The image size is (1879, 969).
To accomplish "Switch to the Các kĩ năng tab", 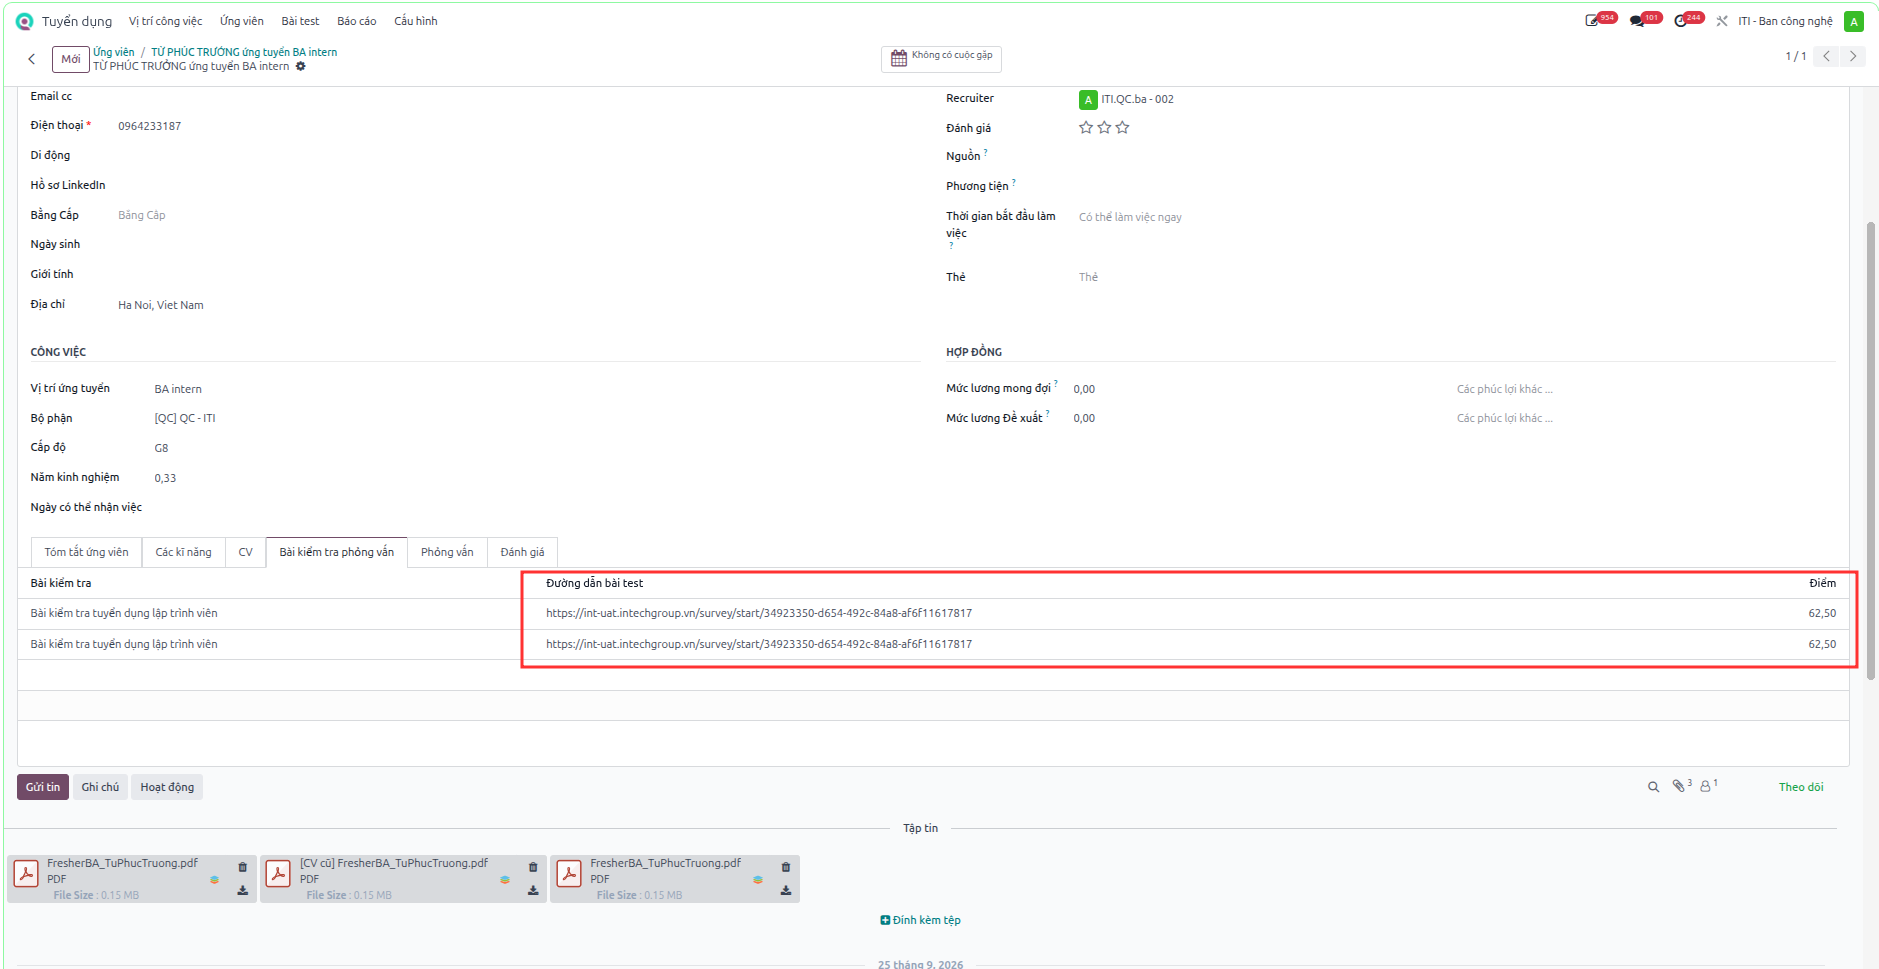I will (183, 552).
